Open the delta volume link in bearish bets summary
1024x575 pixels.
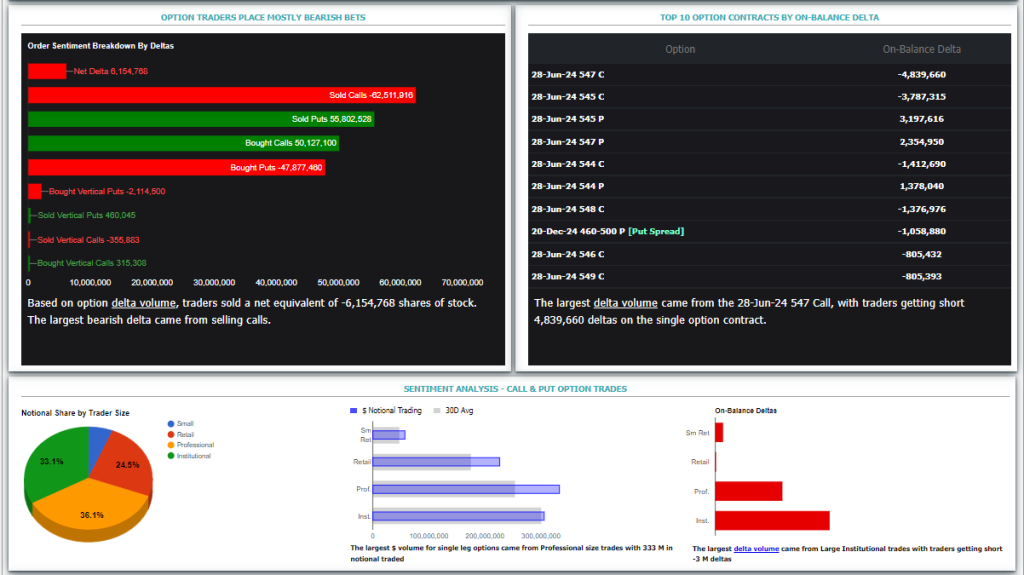pyautogui.click(x=144, y=303)
